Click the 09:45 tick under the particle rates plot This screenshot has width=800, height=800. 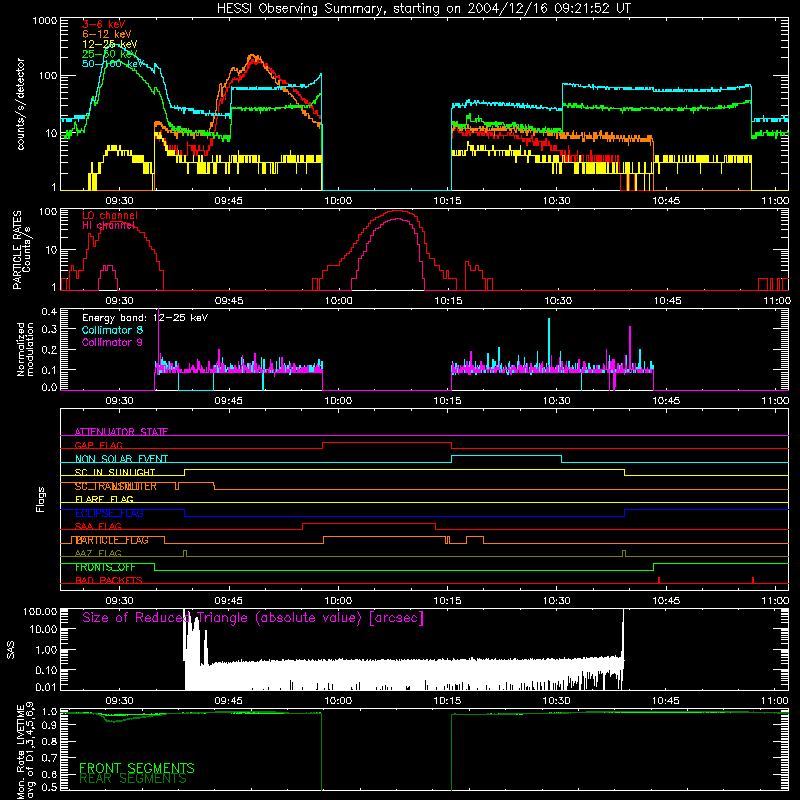click(229, 301)
